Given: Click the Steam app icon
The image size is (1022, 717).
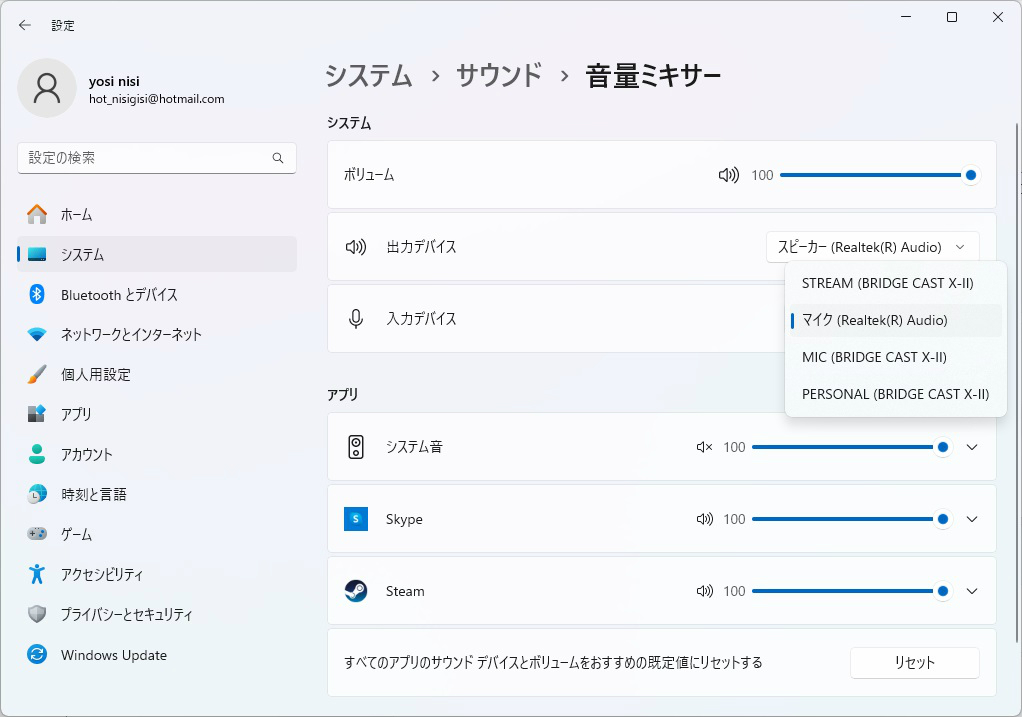Looking at the screenshot, I should [356, 591].
